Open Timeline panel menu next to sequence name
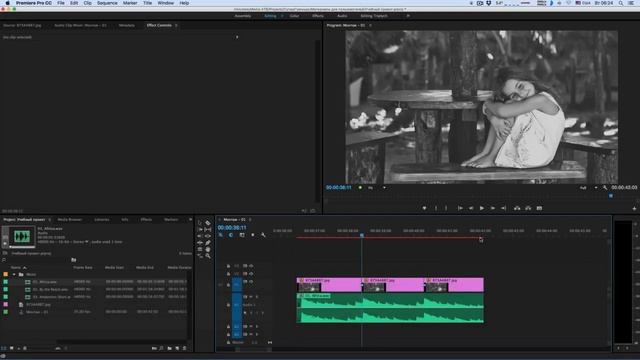 tap(250, 220)
